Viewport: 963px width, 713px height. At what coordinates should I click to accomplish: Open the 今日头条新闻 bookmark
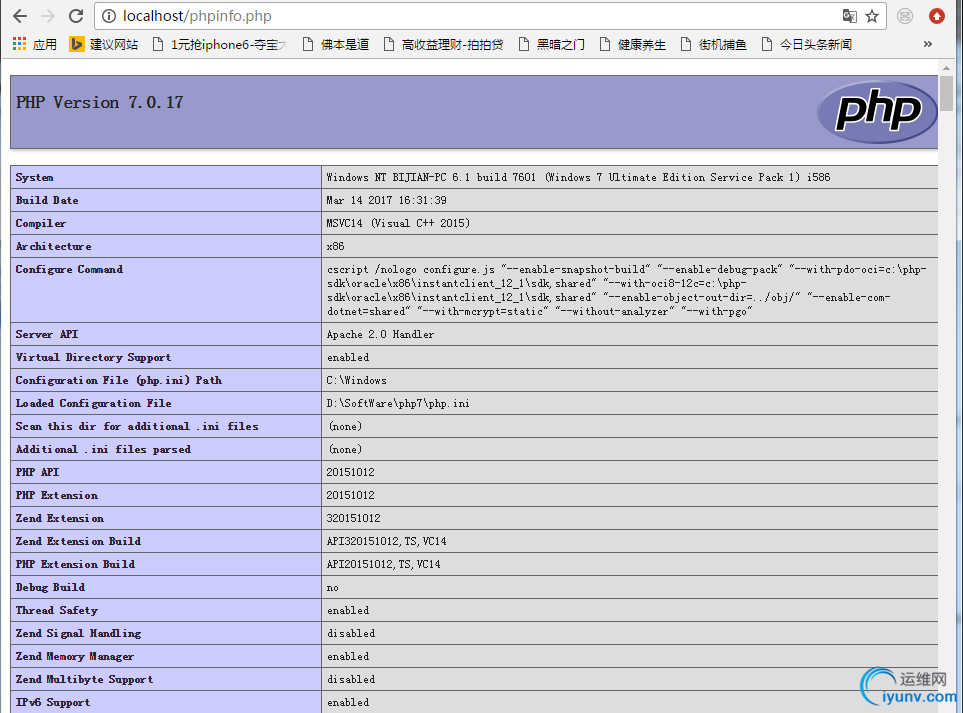coord(806,44)
